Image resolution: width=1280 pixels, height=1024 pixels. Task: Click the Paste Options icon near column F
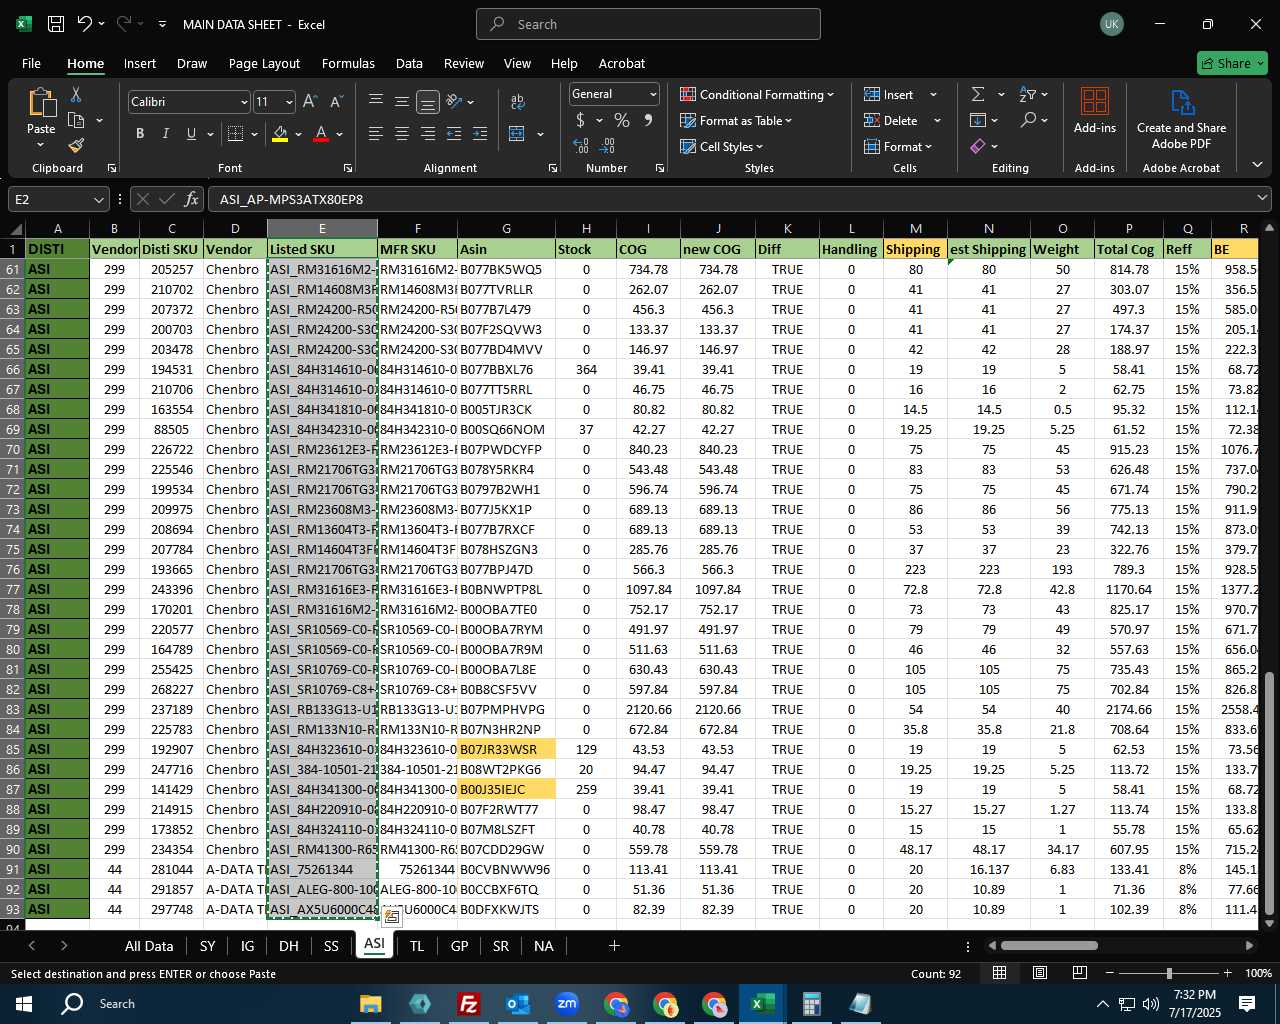(x=392, y=916)
